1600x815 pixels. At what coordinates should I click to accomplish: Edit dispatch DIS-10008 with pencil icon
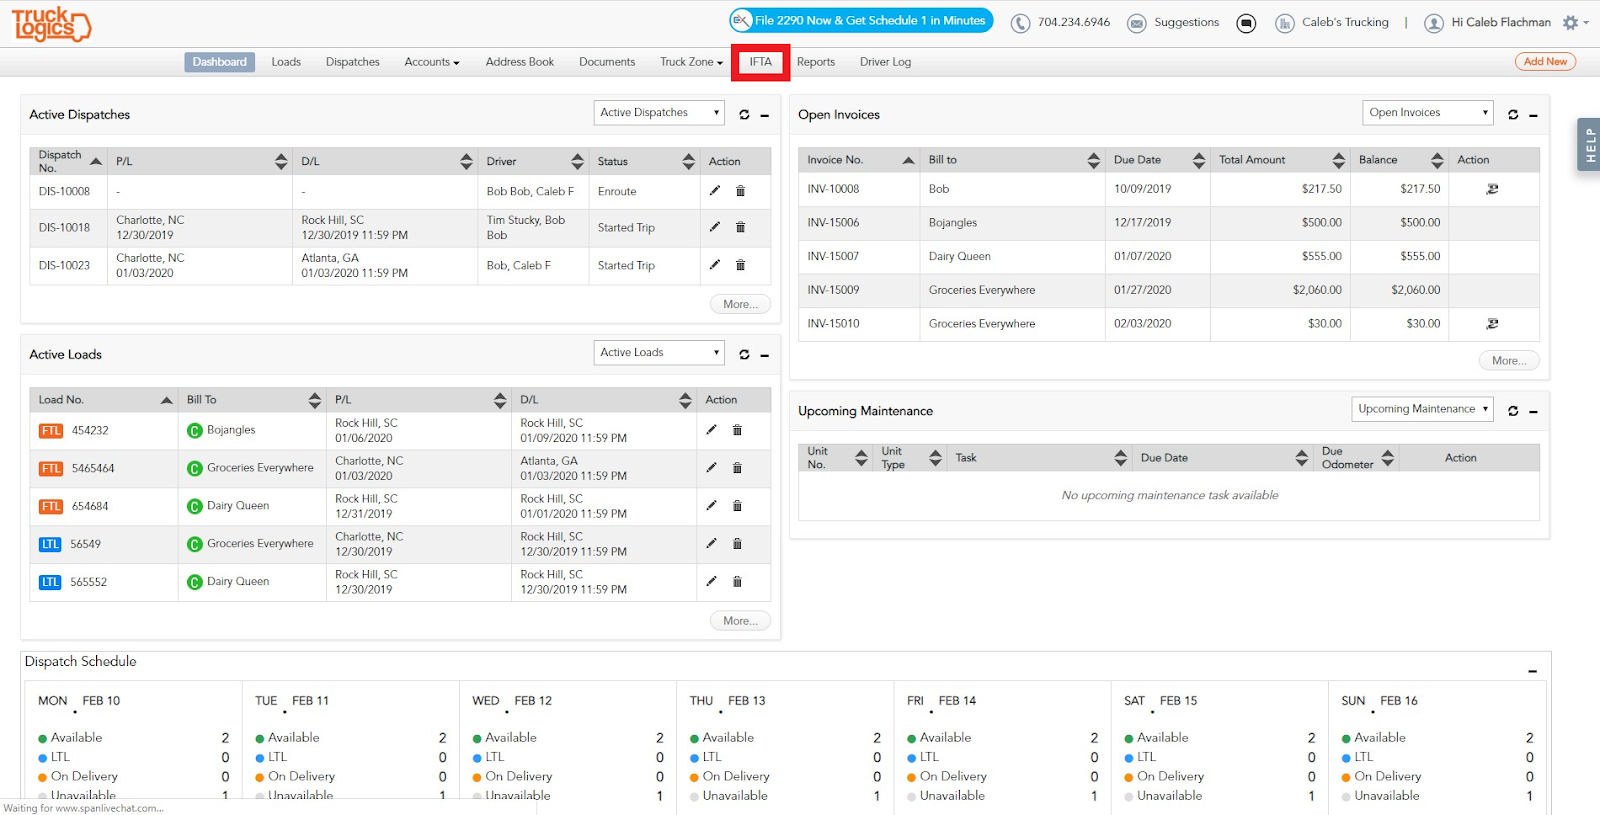[715, 190]
